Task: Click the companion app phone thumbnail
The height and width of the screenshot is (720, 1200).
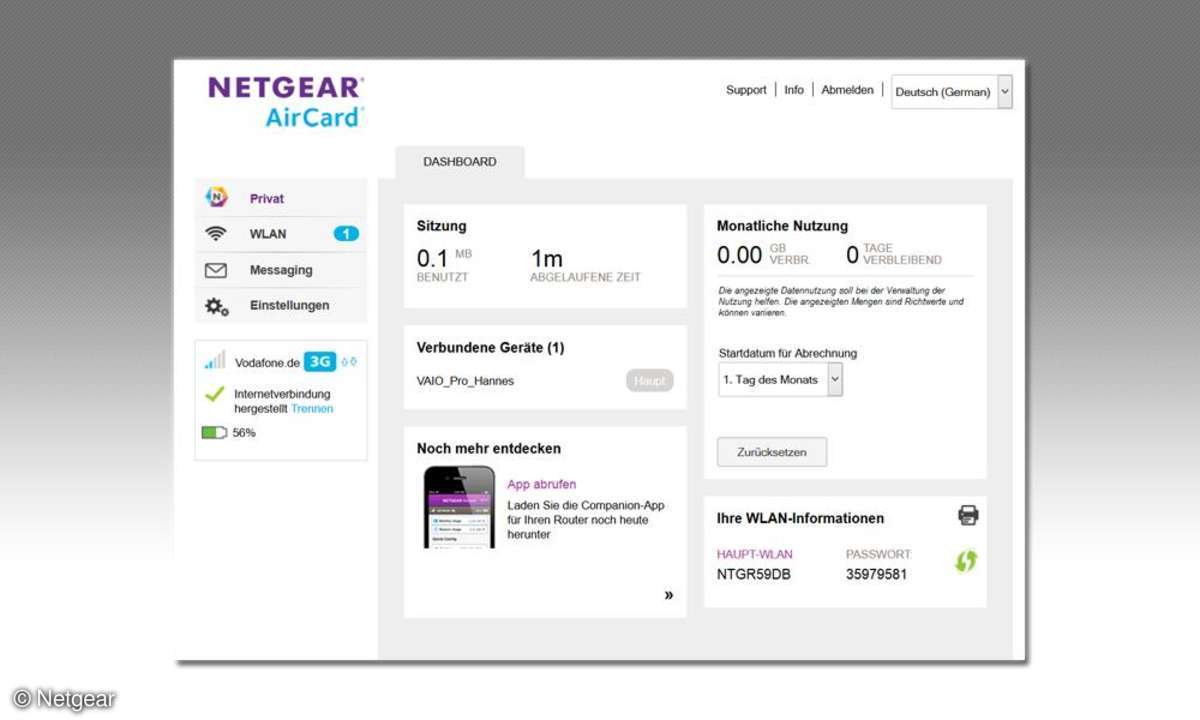Action: [x=459, y=507]
